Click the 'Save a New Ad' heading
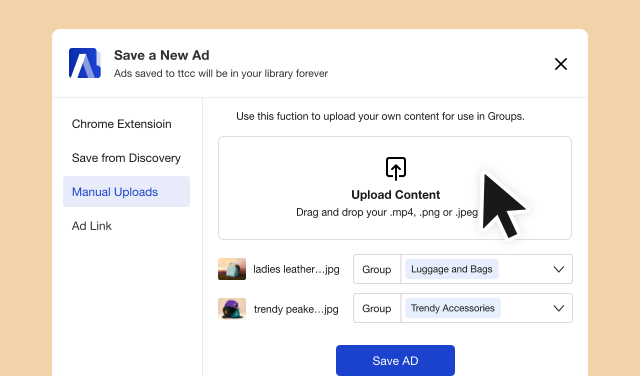This screenshot has width=640, height=376. [162, 55]
